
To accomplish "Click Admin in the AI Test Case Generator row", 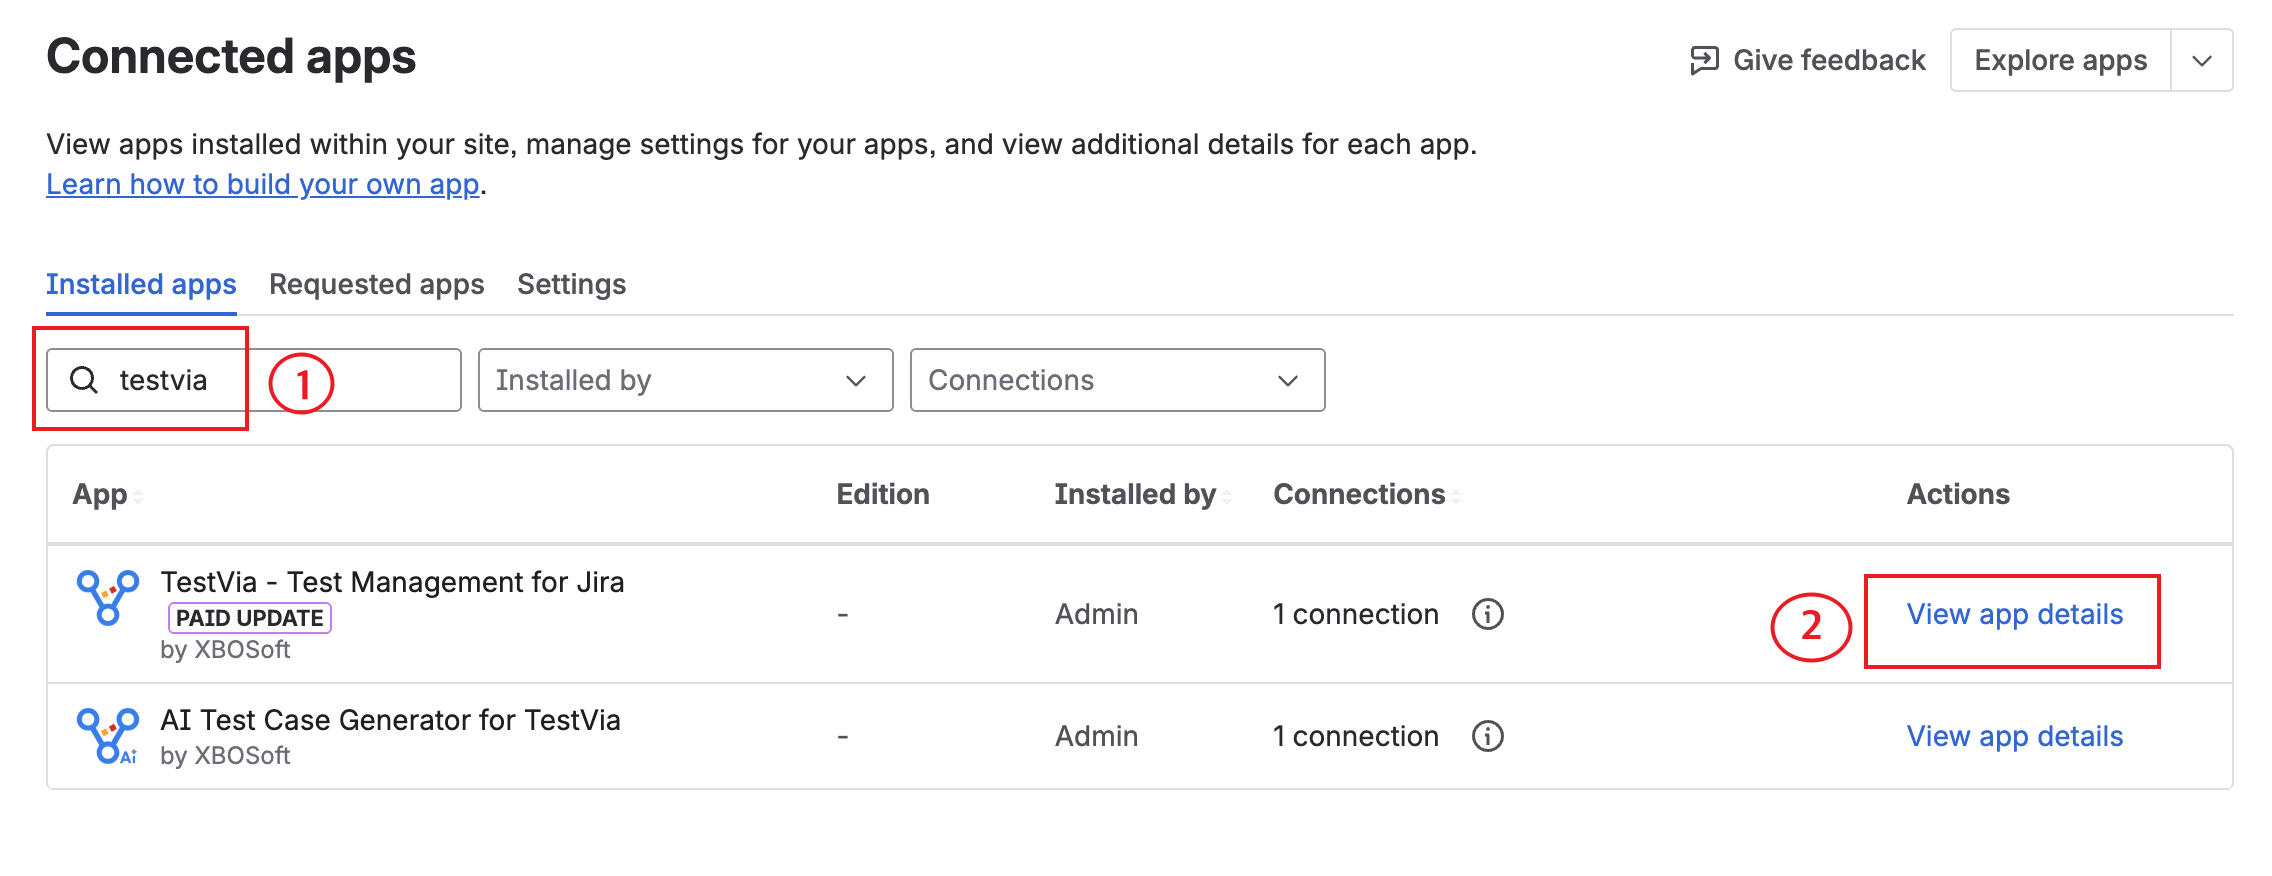I will (1096, 736).
